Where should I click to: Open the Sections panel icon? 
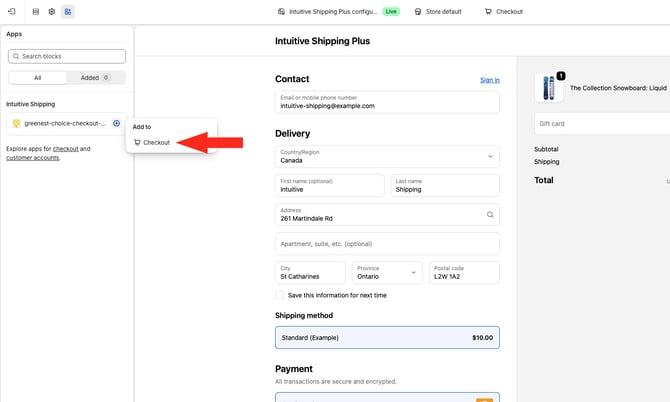[x=36, y=12]
